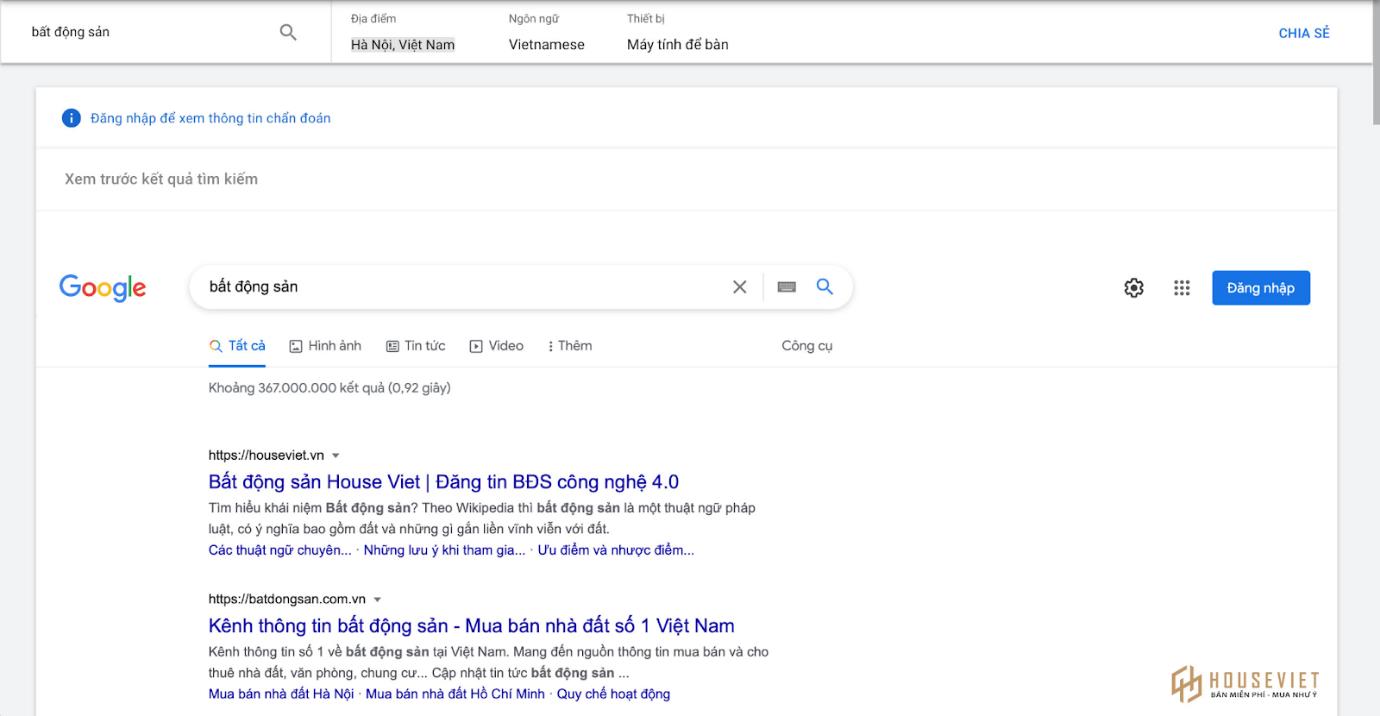Switch to the Tin tức tab
This screenshot has height=716, width=1380.
[416, 346]
